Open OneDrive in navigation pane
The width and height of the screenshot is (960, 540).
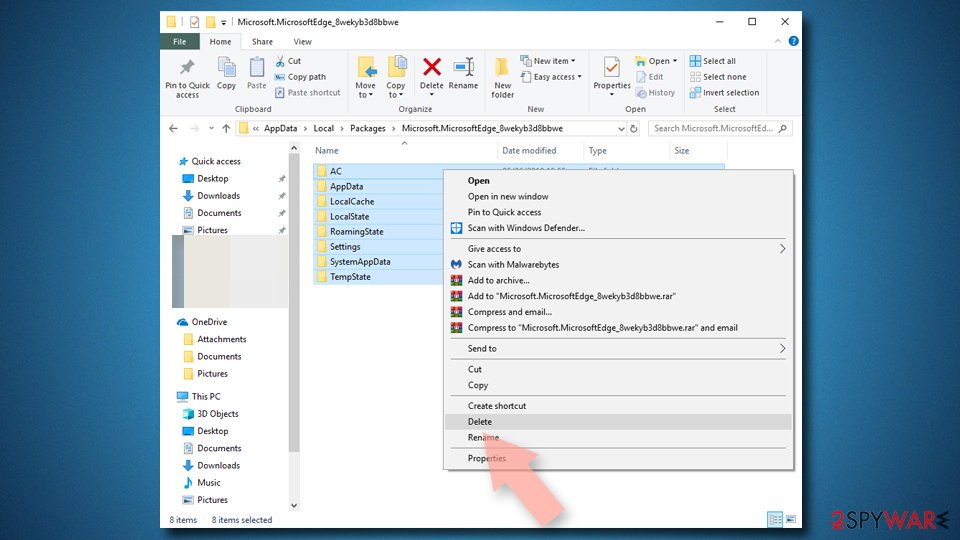(x=209, y=322)
